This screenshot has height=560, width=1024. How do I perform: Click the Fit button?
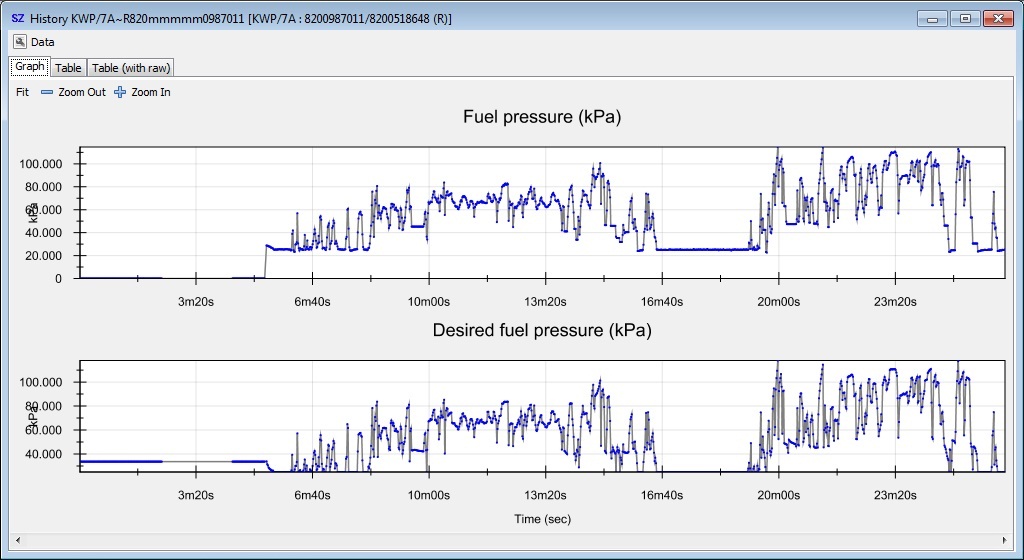pos(22,93)
